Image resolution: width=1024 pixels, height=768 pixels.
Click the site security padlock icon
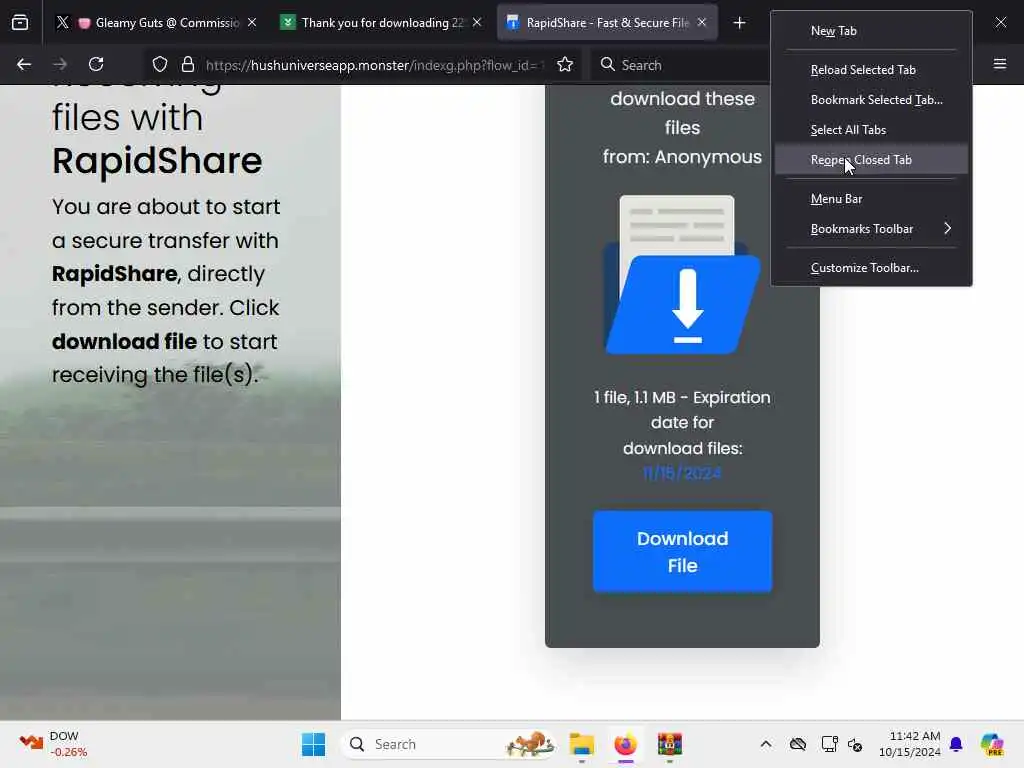[188, 64]
